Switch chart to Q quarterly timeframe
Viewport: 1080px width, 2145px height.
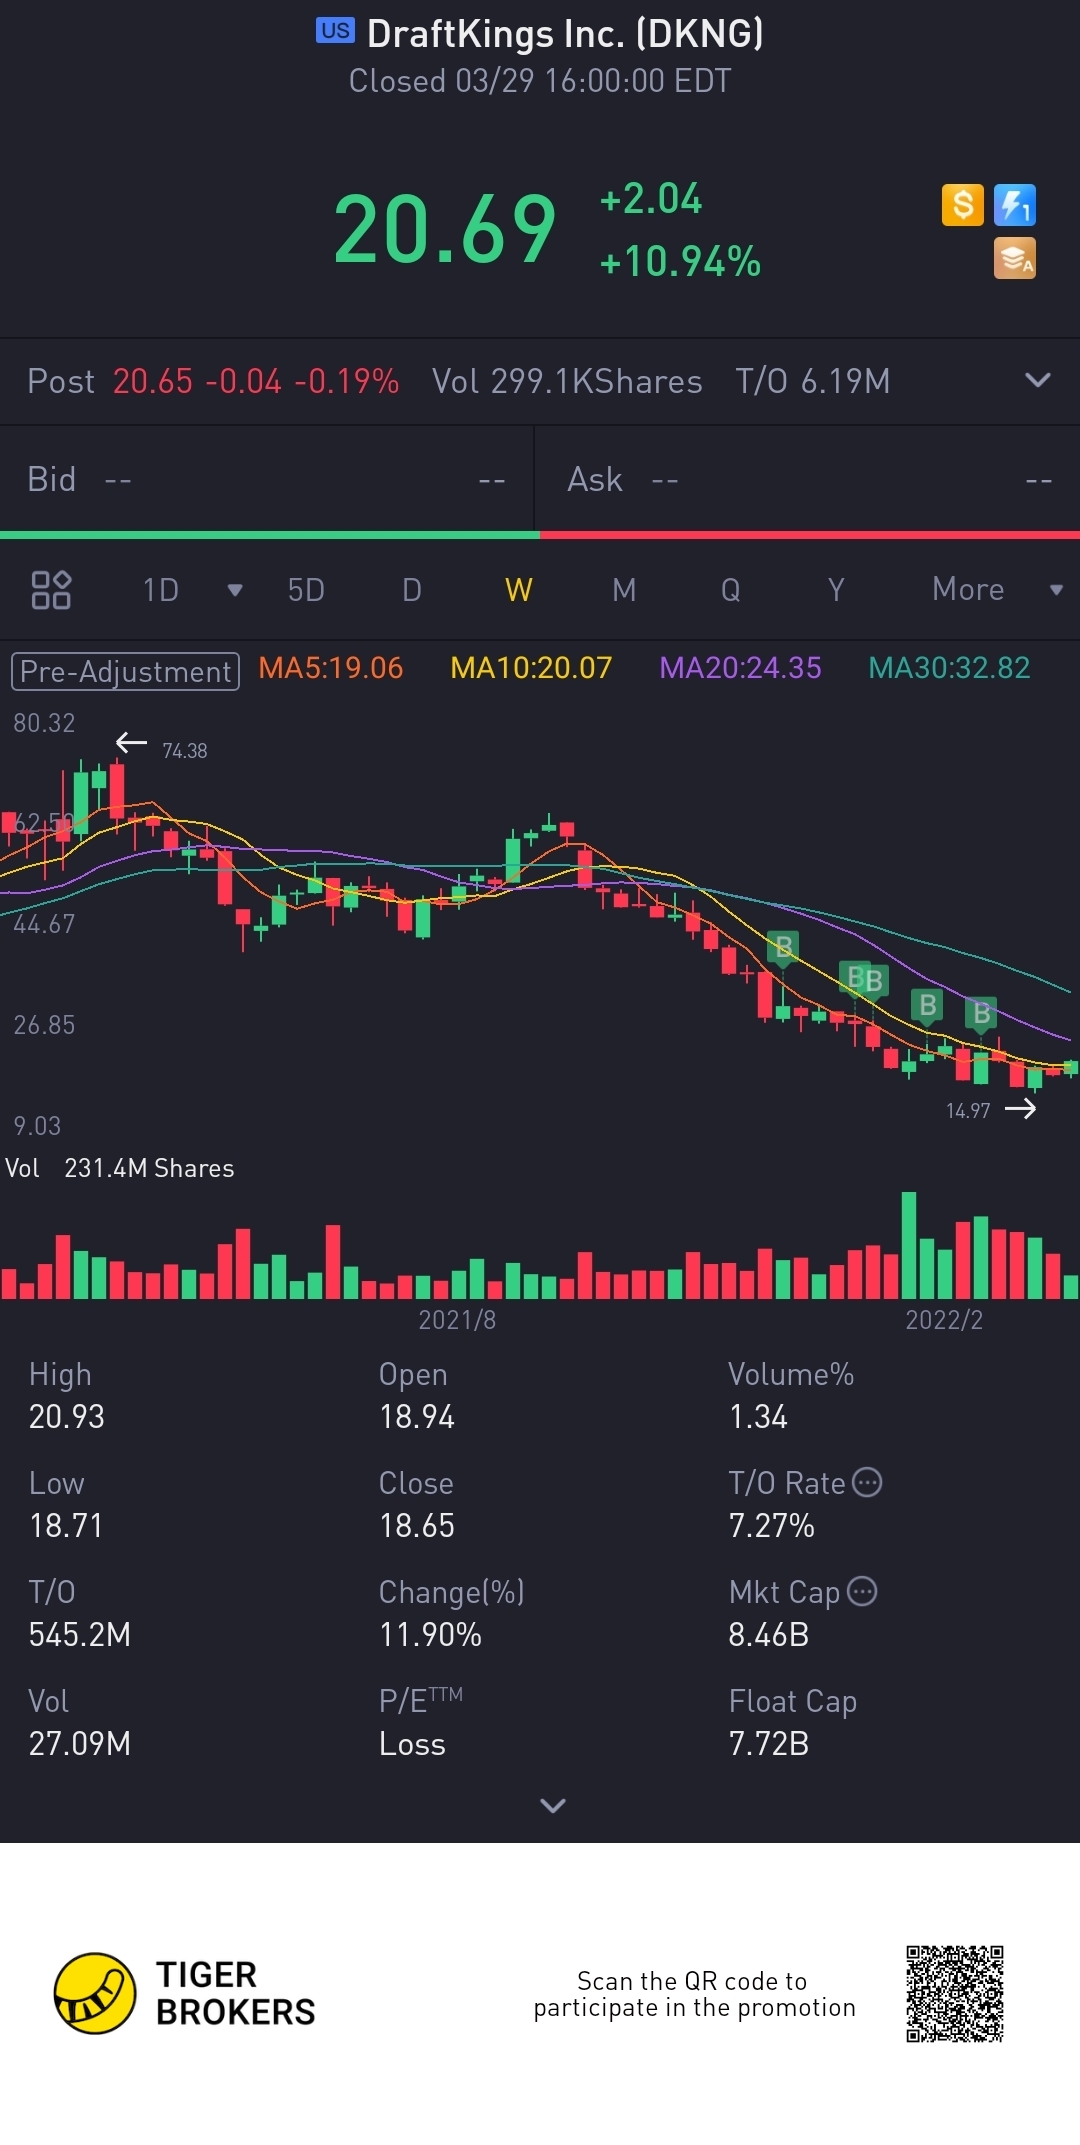[x=731, y=590]
